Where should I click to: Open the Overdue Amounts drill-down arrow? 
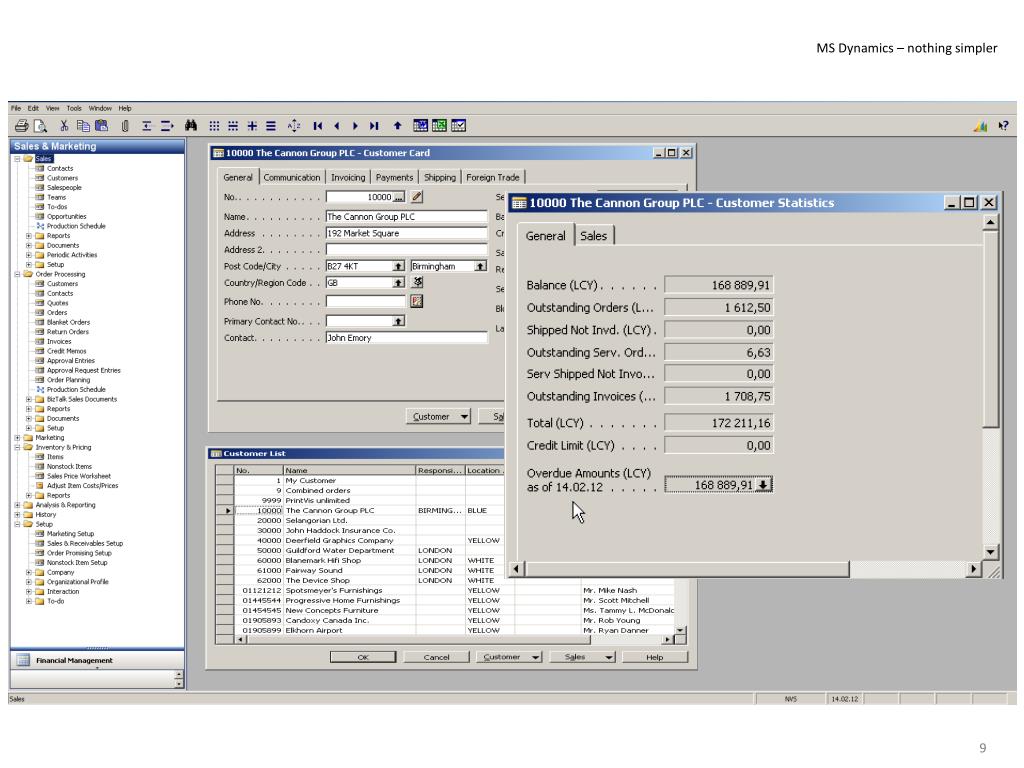click(x=763, y=485)
